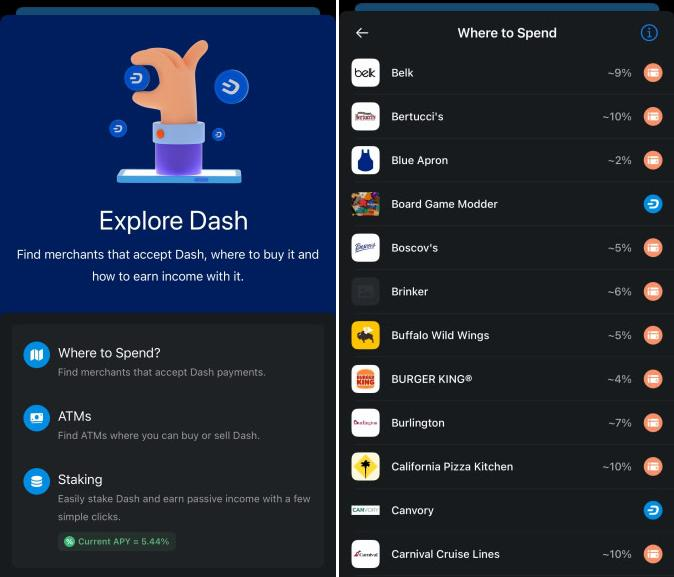Image resolution: width=674 pixels, height=577 pixels.
Task: Open the BURGER KING® merchant name
Action: (432, 379)
